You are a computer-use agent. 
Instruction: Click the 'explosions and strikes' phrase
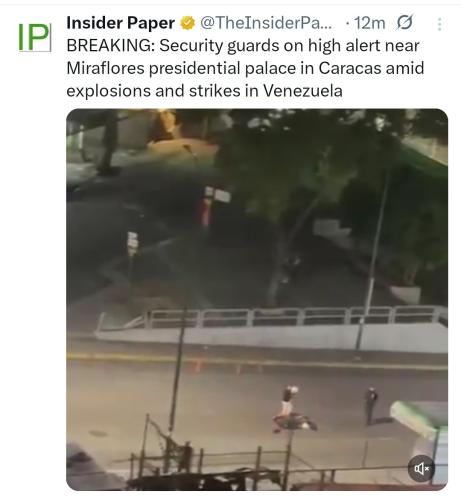tap(153, 91)
